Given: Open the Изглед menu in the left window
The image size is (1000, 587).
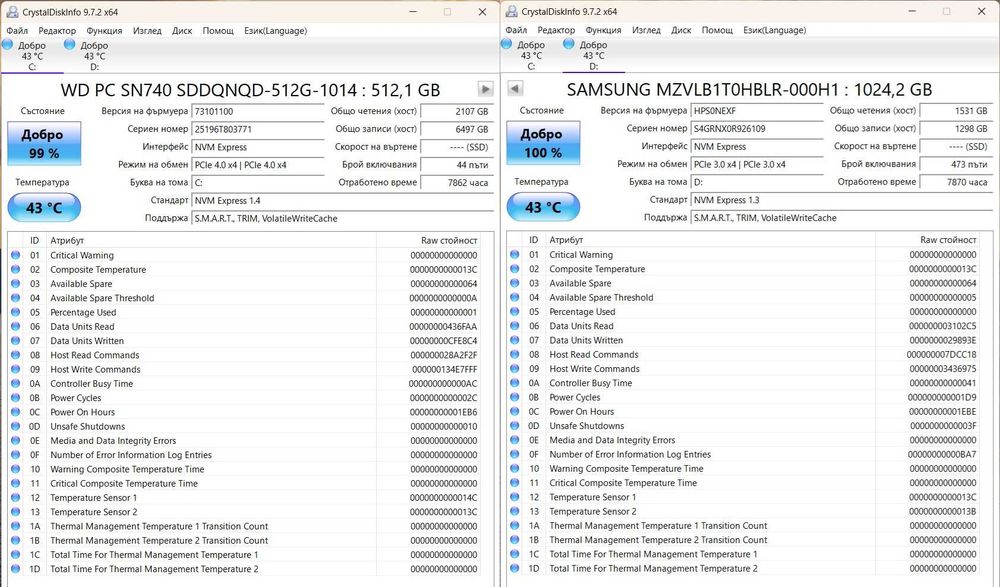Looking at the screenshot, I should pyautogui.click(x=147, y=31).
